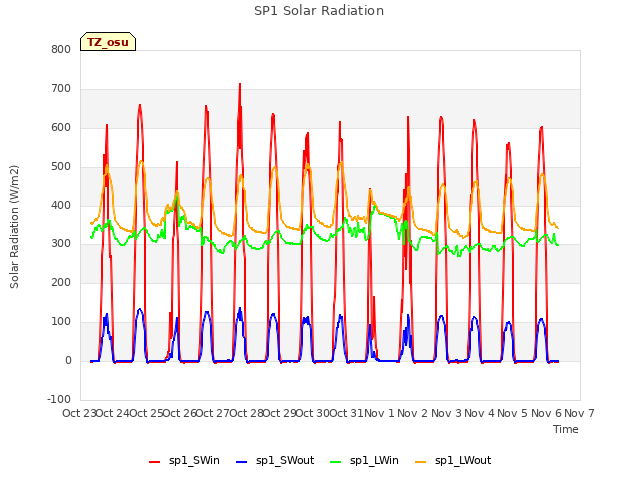This screenshot has width=640, height=480.
Task: Click the blue sp1_SWout legend color marker
Action: (x=242, y=462)
